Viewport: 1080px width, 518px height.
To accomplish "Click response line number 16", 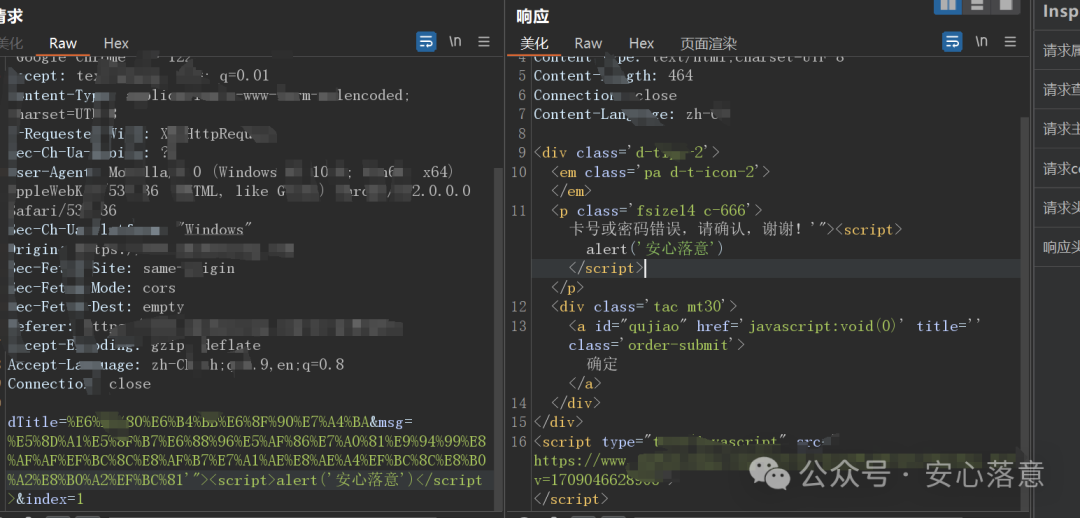I will pos(519,441).
